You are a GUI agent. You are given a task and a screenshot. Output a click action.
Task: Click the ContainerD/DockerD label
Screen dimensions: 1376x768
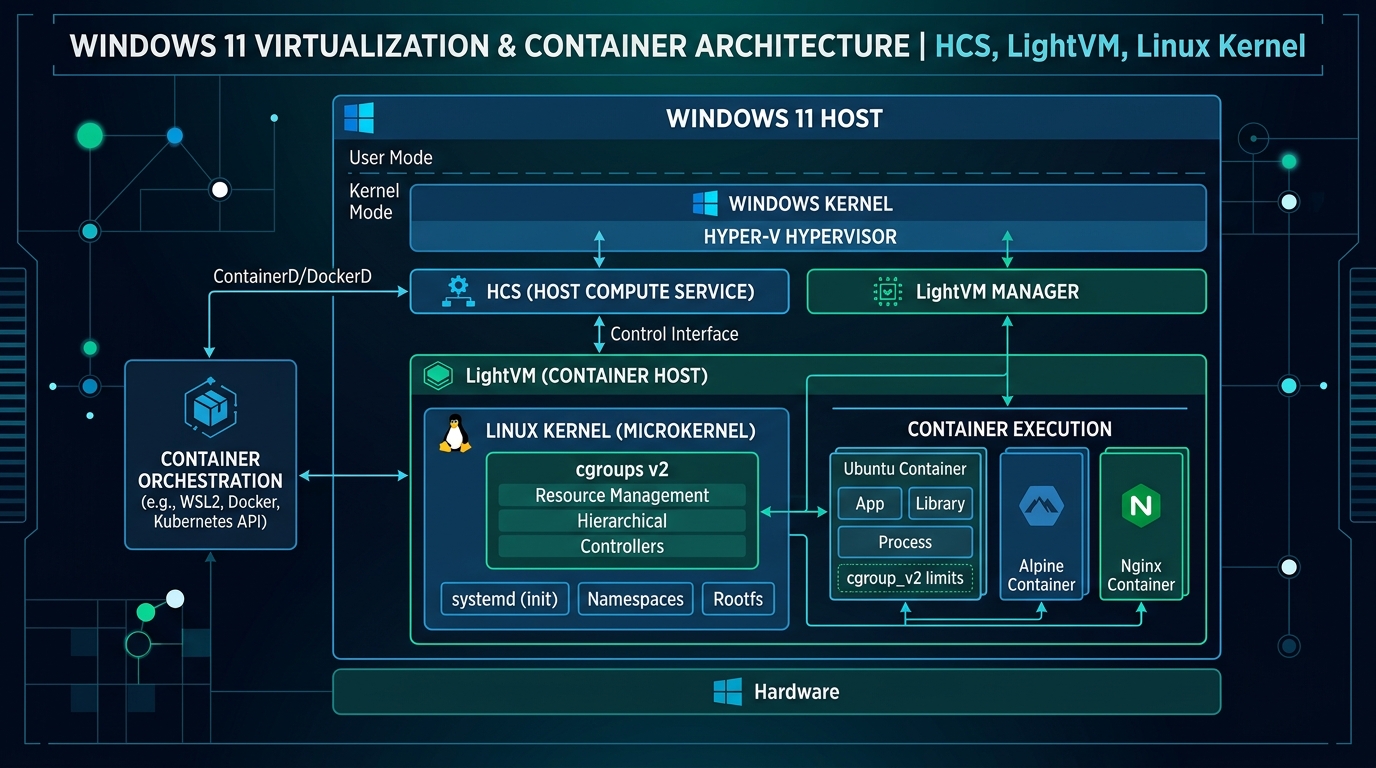click(292, 275)
